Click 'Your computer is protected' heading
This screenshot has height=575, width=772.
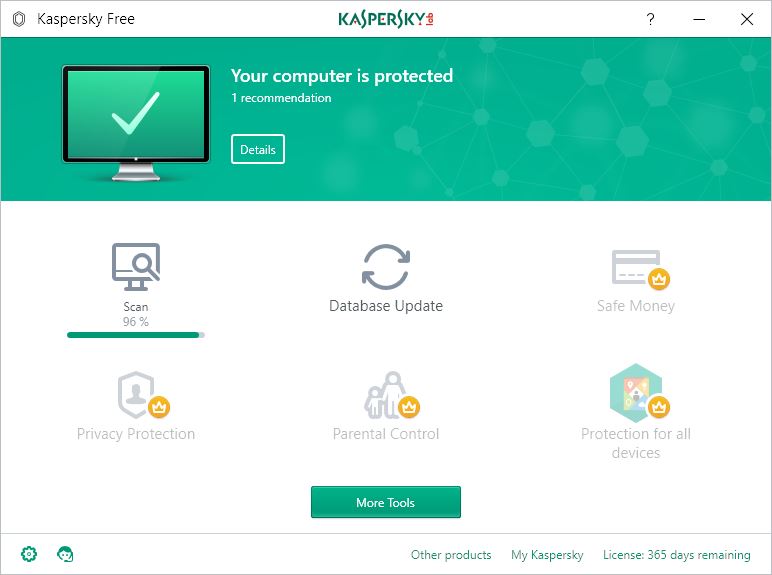click(342, 76)
